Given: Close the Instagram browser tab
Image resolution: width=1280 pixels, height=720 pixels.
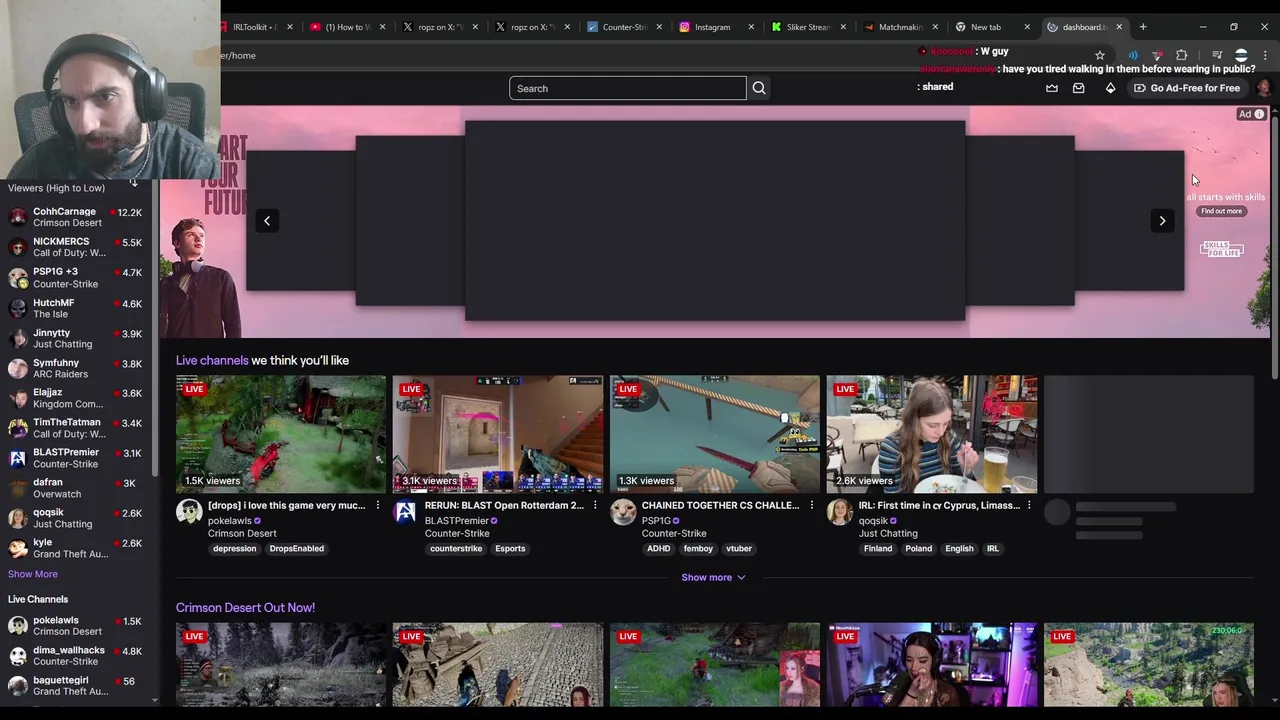Looking at the screenshot, I should (x=751, y=27).
